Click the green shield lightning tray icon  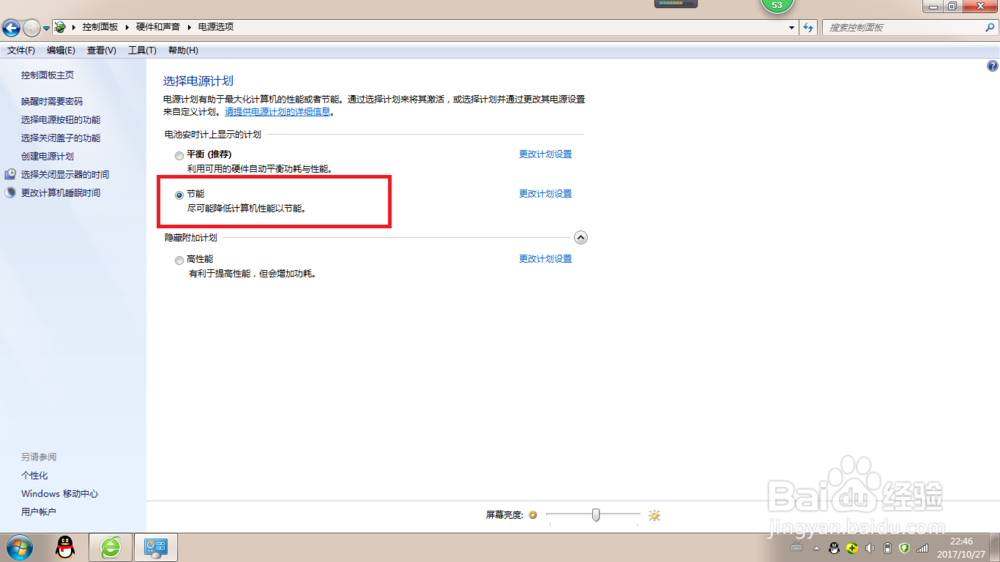pos(904,548)
